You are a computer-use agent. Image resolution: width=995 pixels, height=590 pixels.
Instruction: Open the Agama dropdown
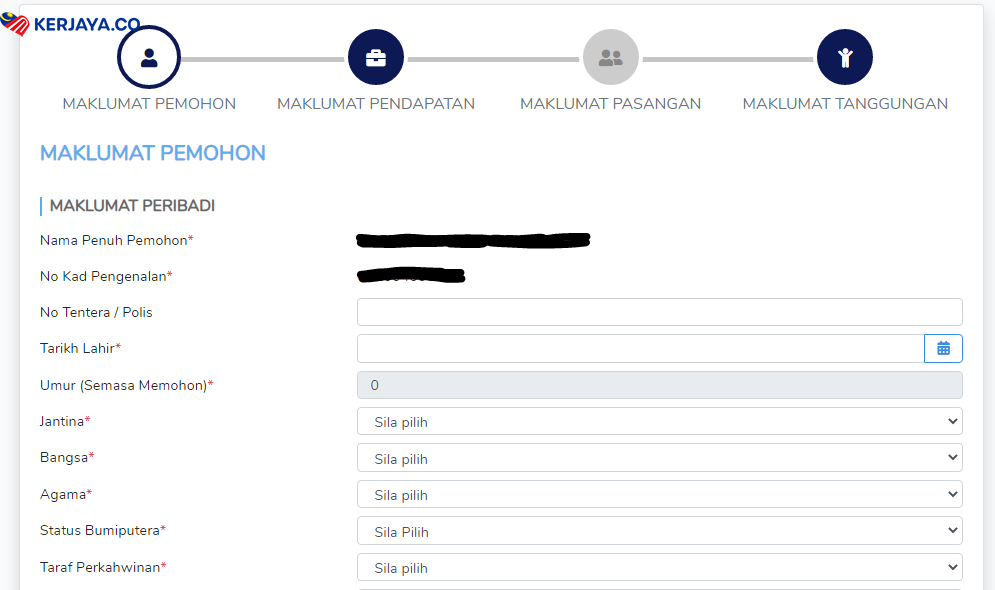click(x=659, y=494)
